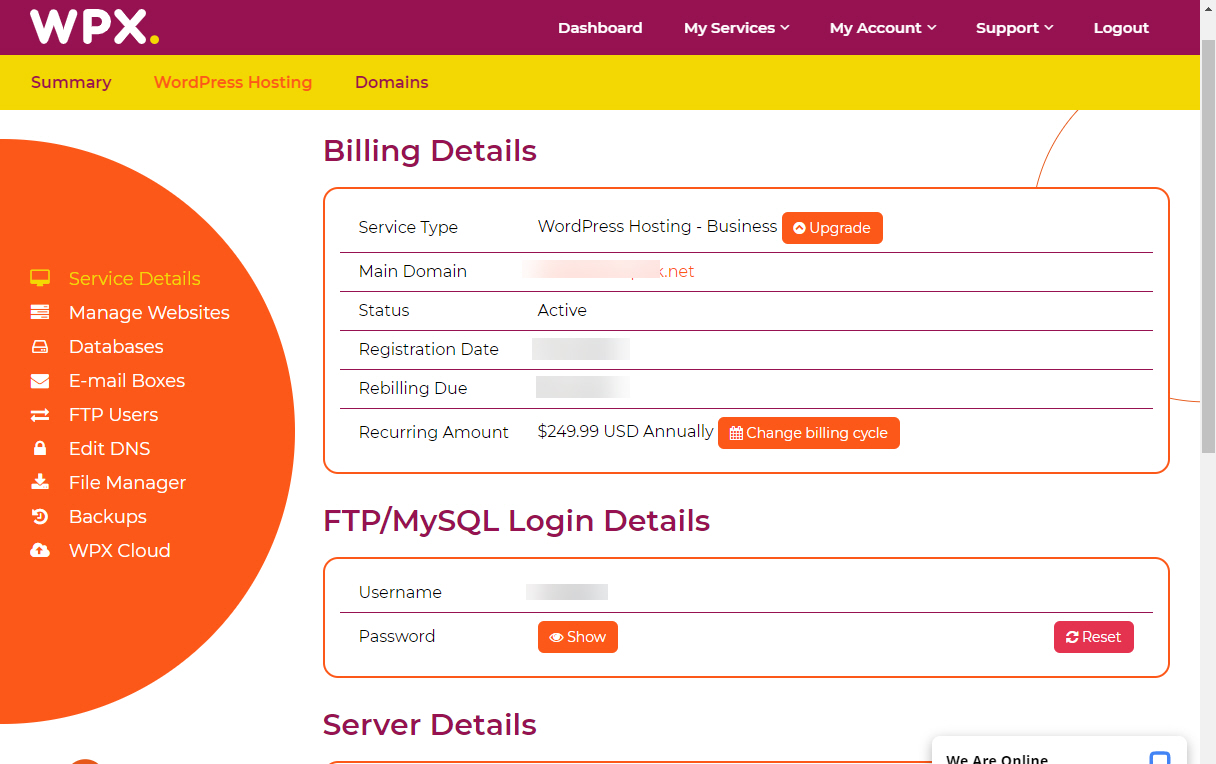
Task: Click the Backups history icon
Action: point(40,517)
